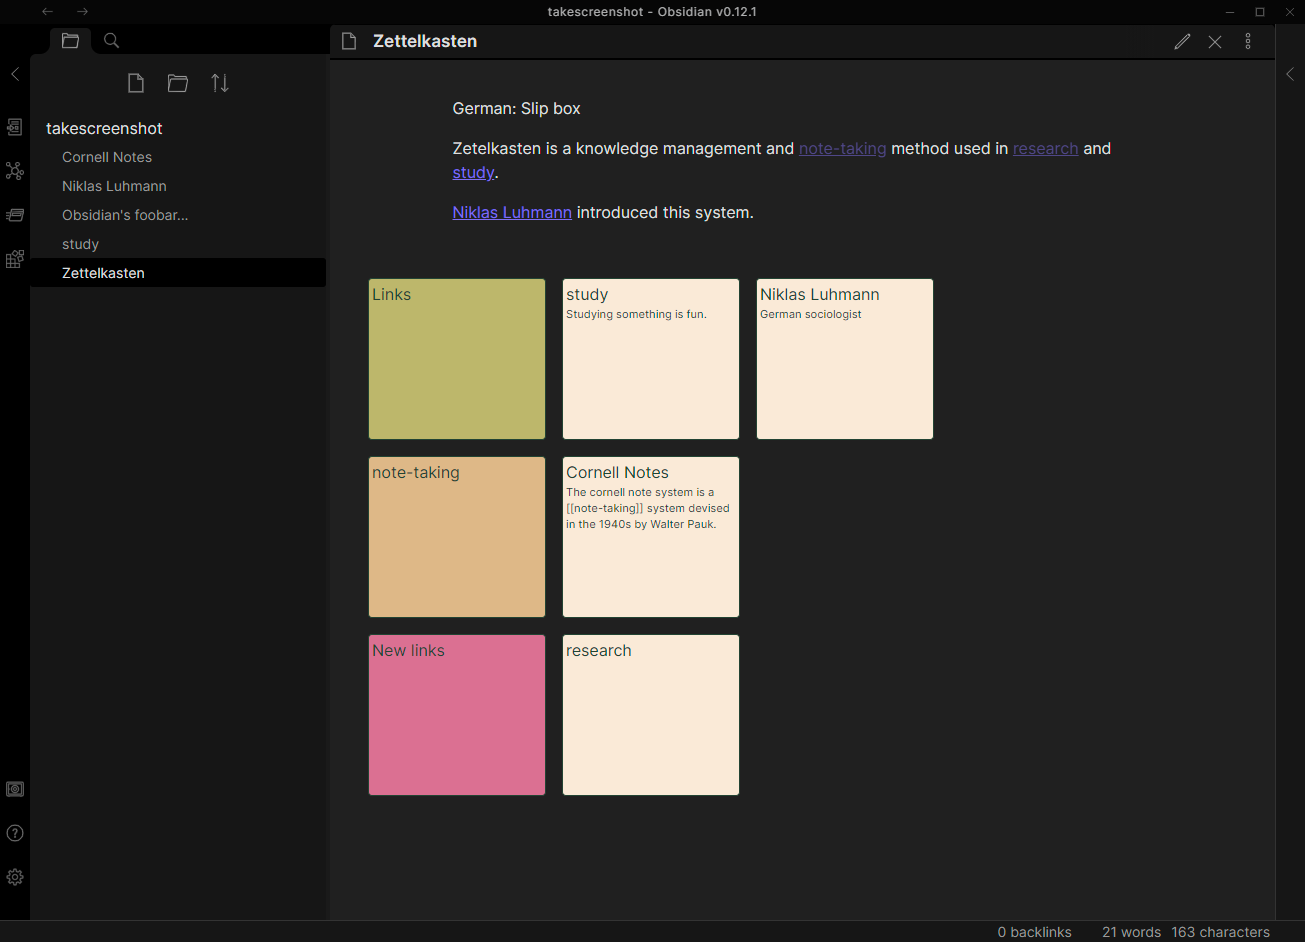
Task: Follow the research link in the paragraph
Action: click(1045, 149)
